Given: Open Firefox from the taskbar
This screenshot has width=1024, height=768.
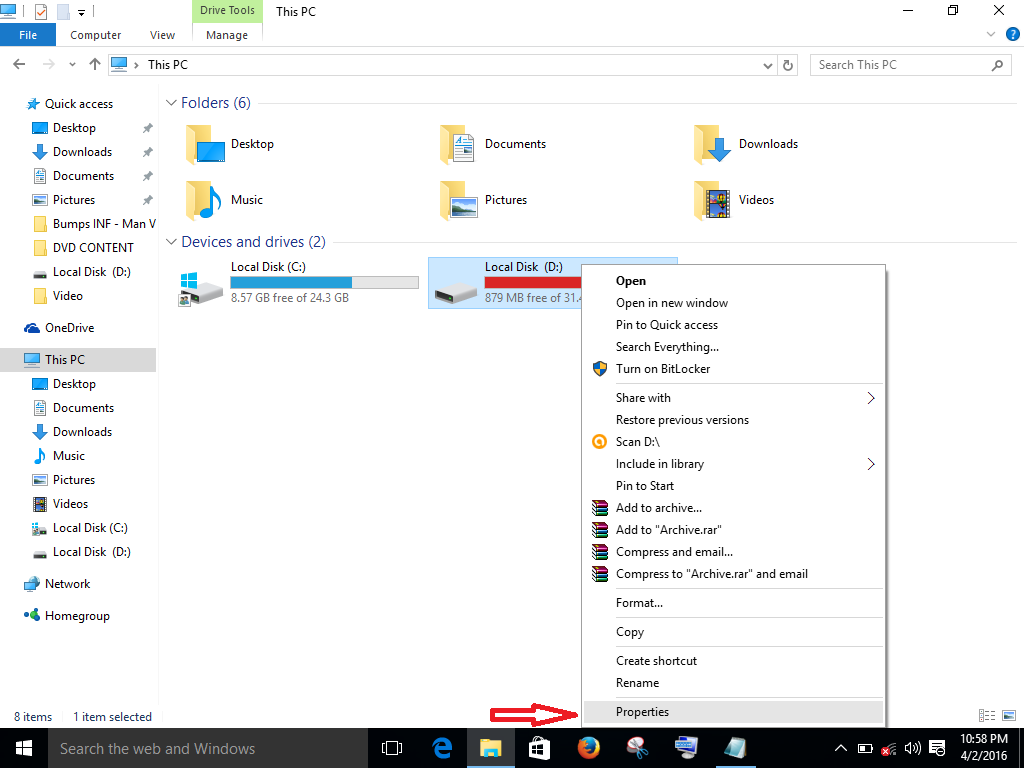Looking at the screenshot, I should coord(588,747).
